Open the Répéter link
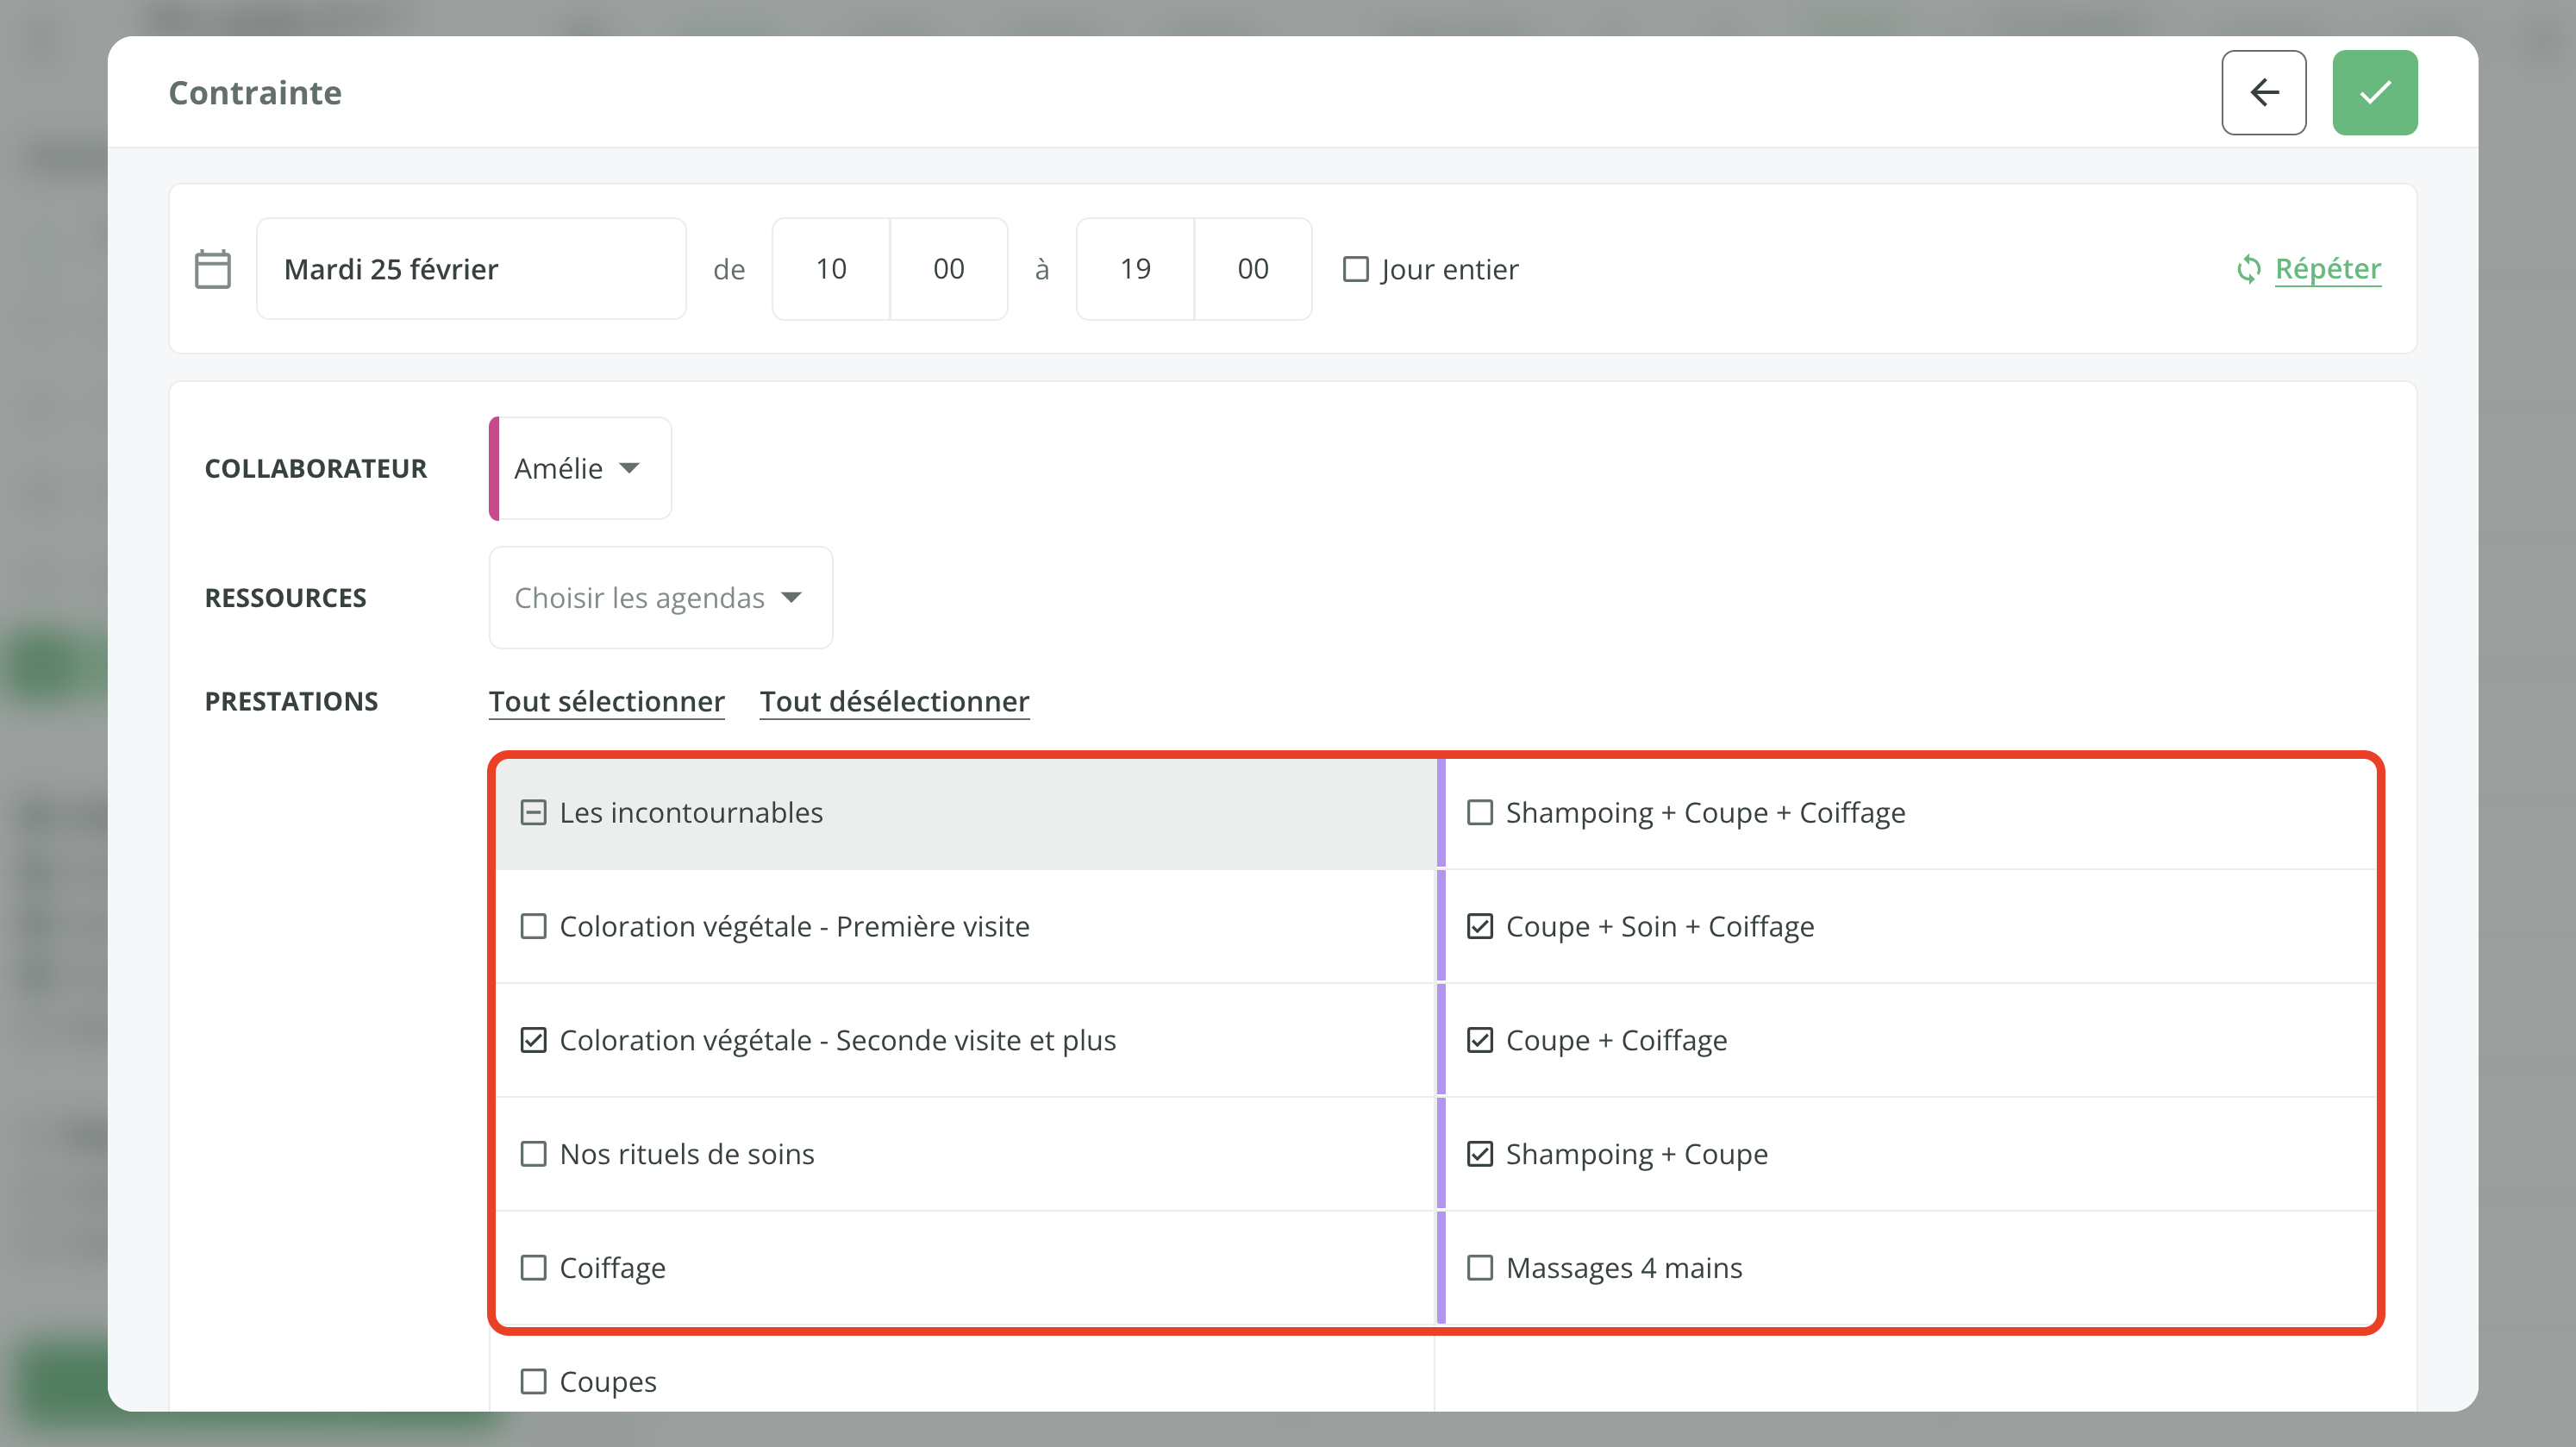Image resolution: width=2576 pixels, height=1447 pixels. pyautogui.click(x=2327, y=269)
